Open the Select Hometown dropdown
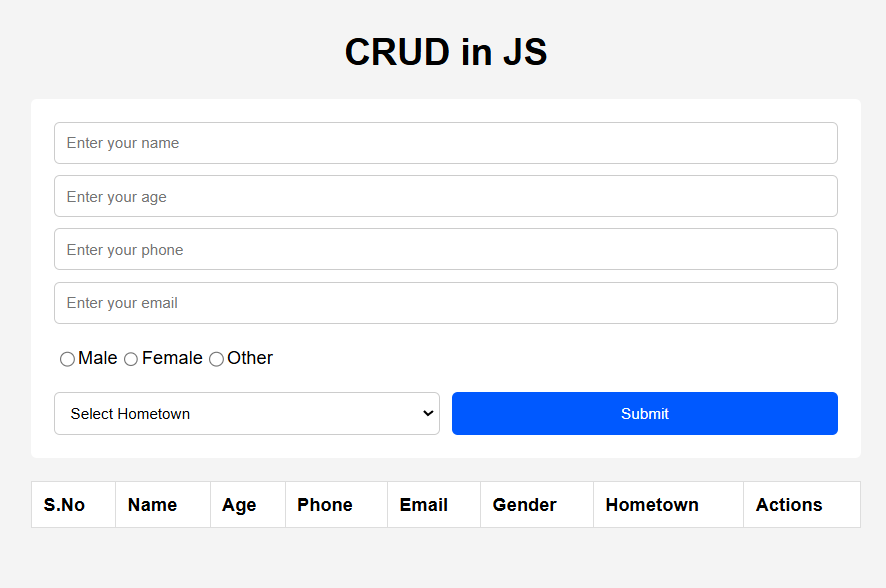The image size is (886, 588). point(246,414)
